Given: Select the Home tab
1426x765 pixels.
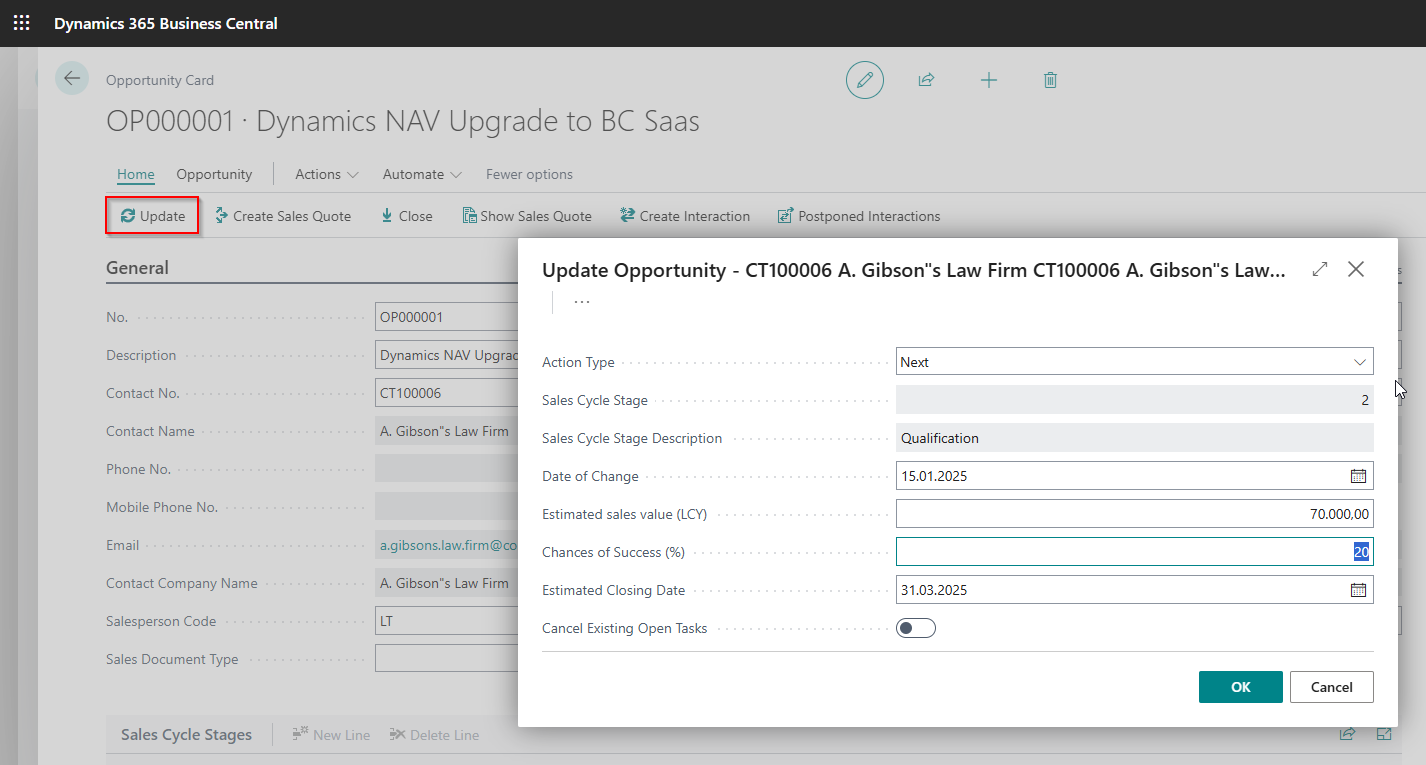Looking at the screenshot, I should point(136,174).
